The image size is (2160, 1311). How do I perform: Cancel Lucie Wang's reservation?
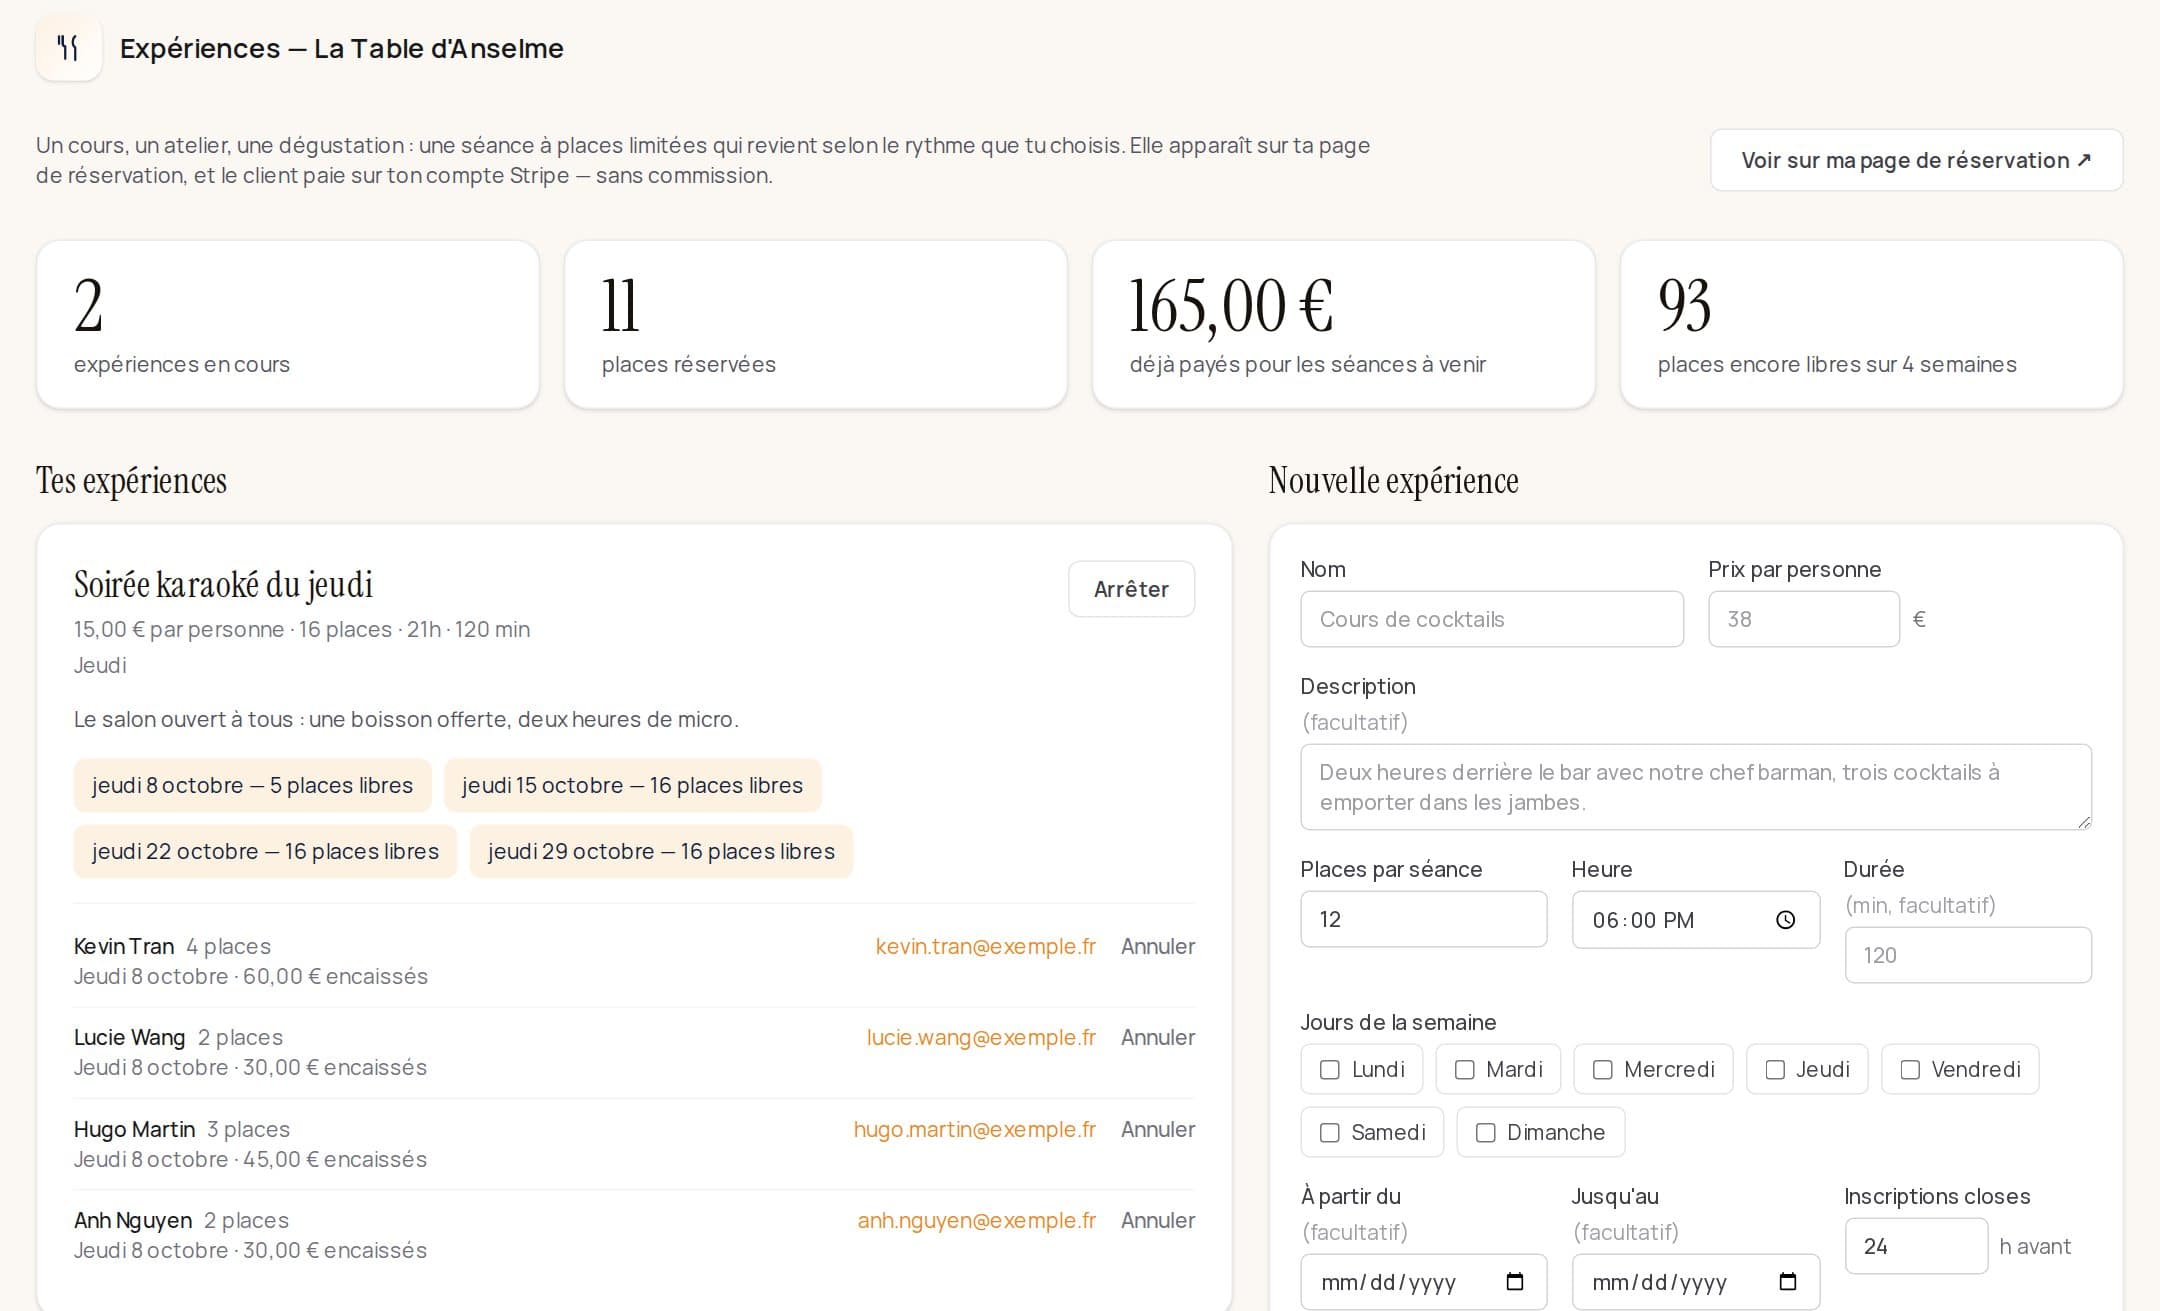(1158, 1037)
